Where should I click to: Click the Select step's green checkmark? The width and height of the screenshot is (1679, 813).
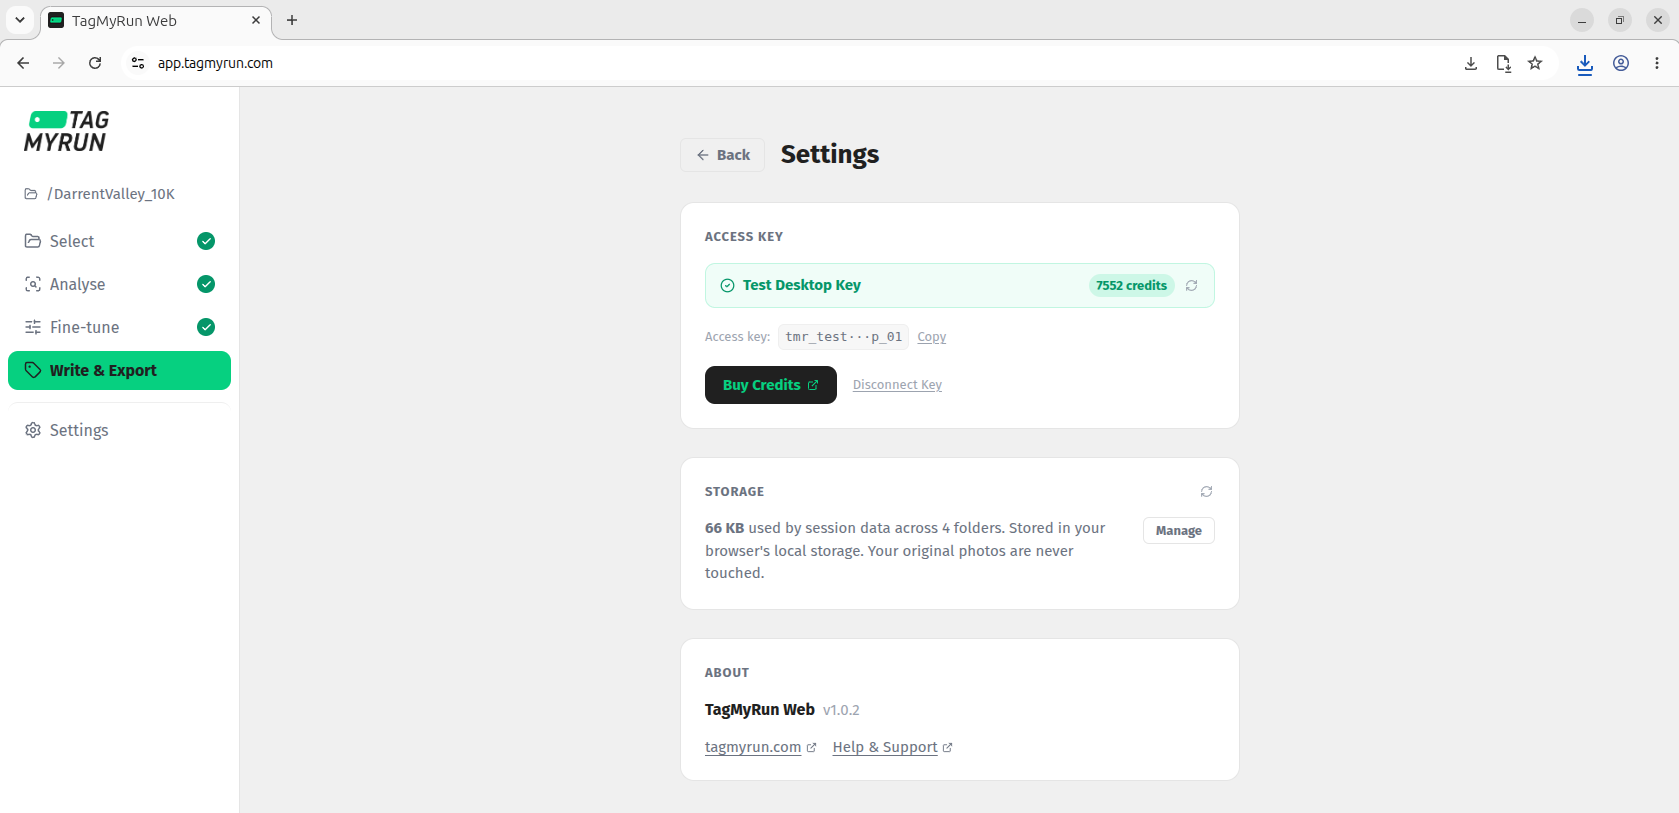206,241
